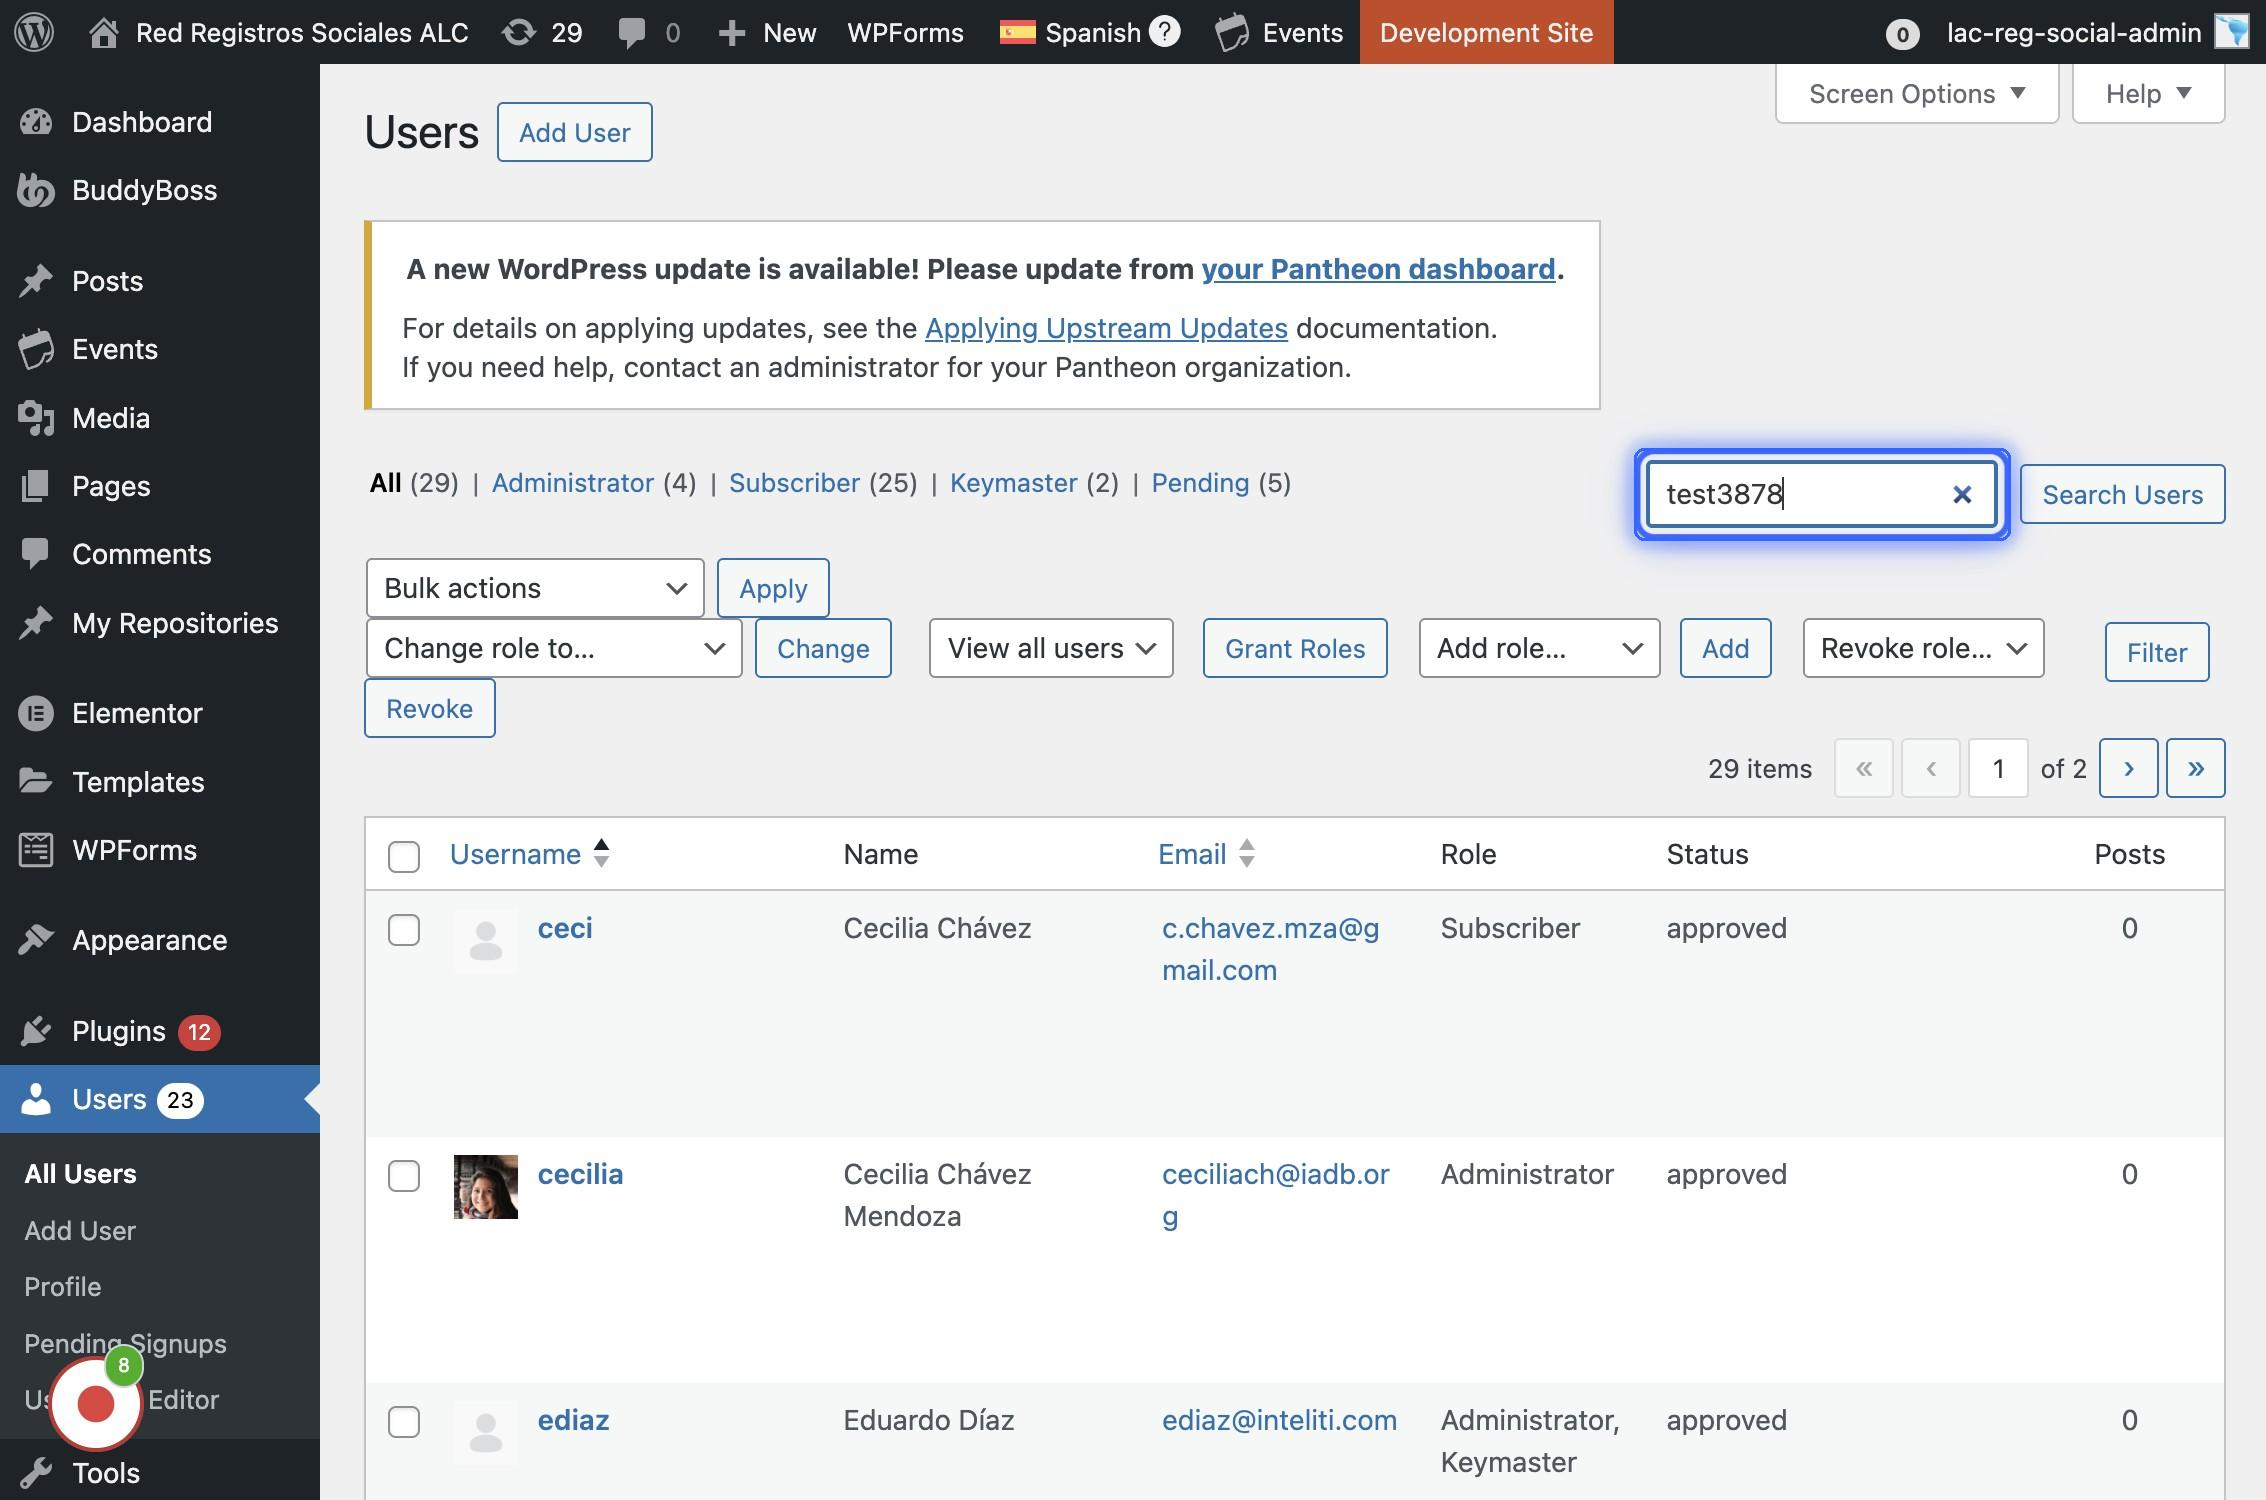The height and width of the screenshot is (1500, 2266).
Task: Click the Plugins plug icon
Action: tap(36, 1031)
